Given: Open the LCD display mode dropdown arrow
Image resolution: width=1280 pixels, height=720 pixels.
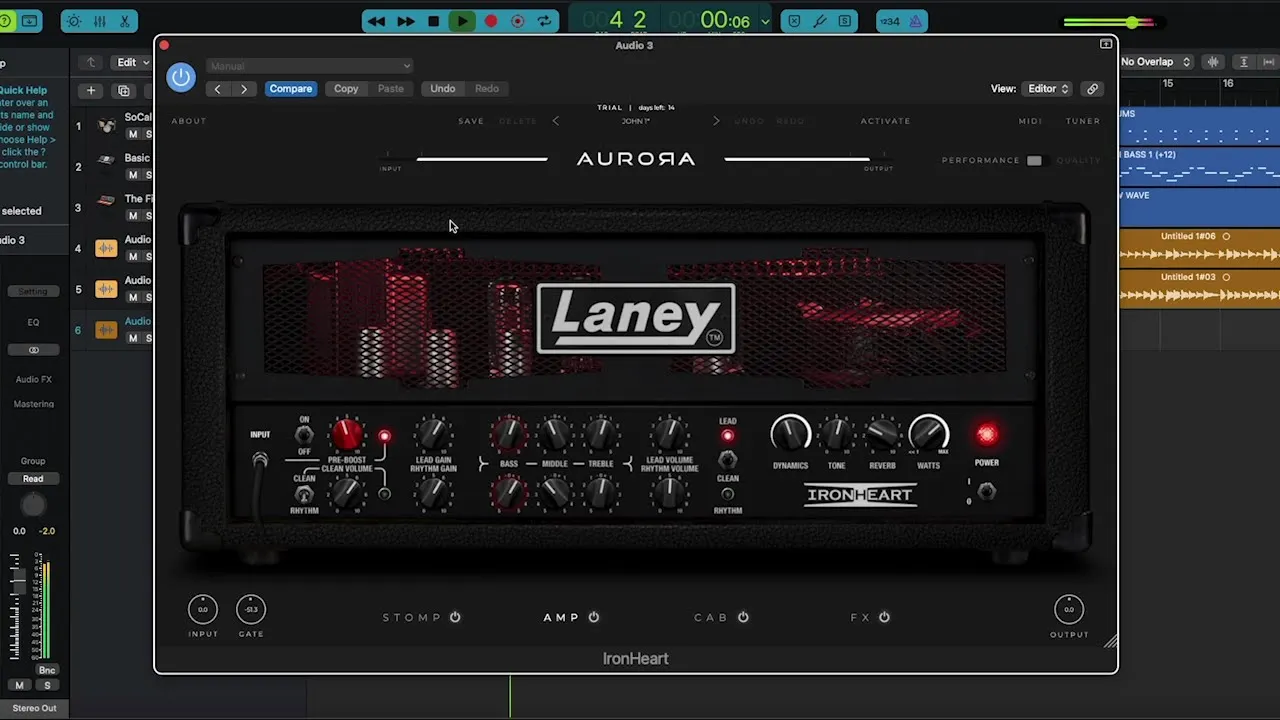Looking at the screenshot, I should coord(765,21).
